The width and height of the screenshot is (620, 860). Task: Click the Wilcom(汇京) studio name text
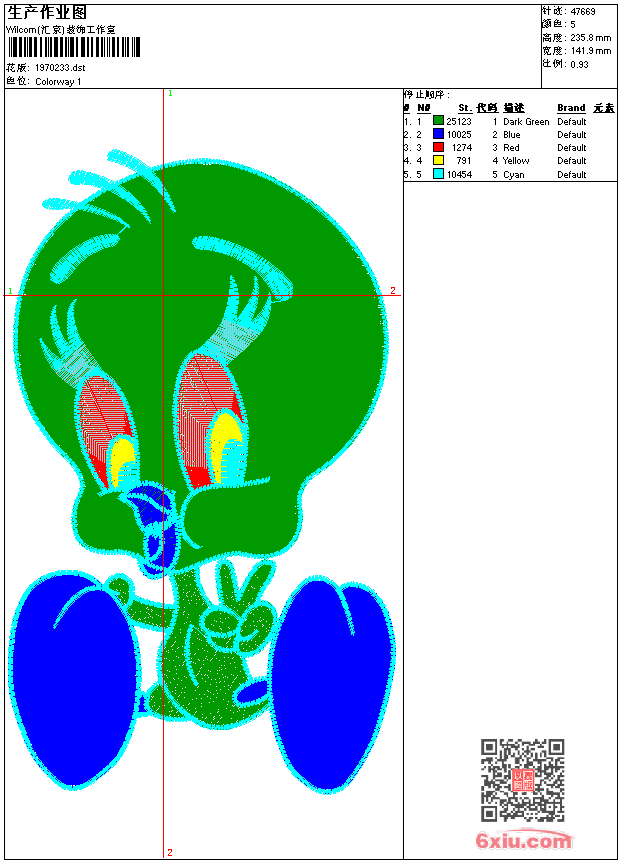pyautogui.click(x=61, y=30)
